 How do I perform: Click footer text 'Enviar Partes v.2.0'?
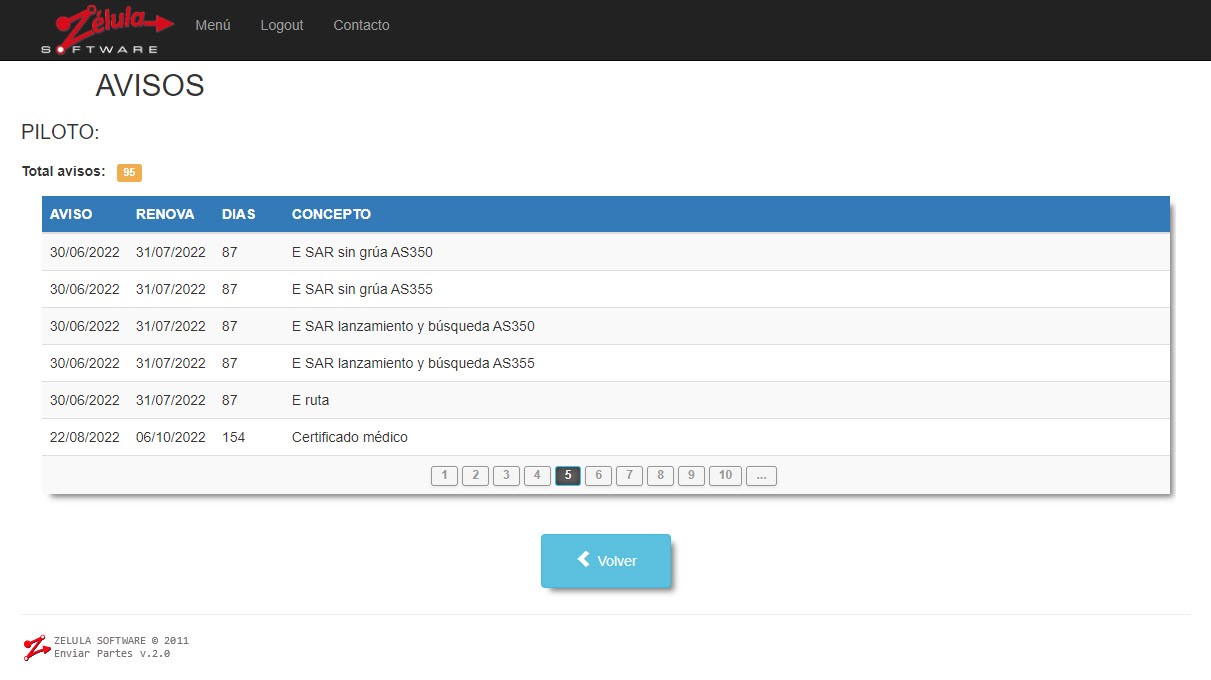coord(112,654)
